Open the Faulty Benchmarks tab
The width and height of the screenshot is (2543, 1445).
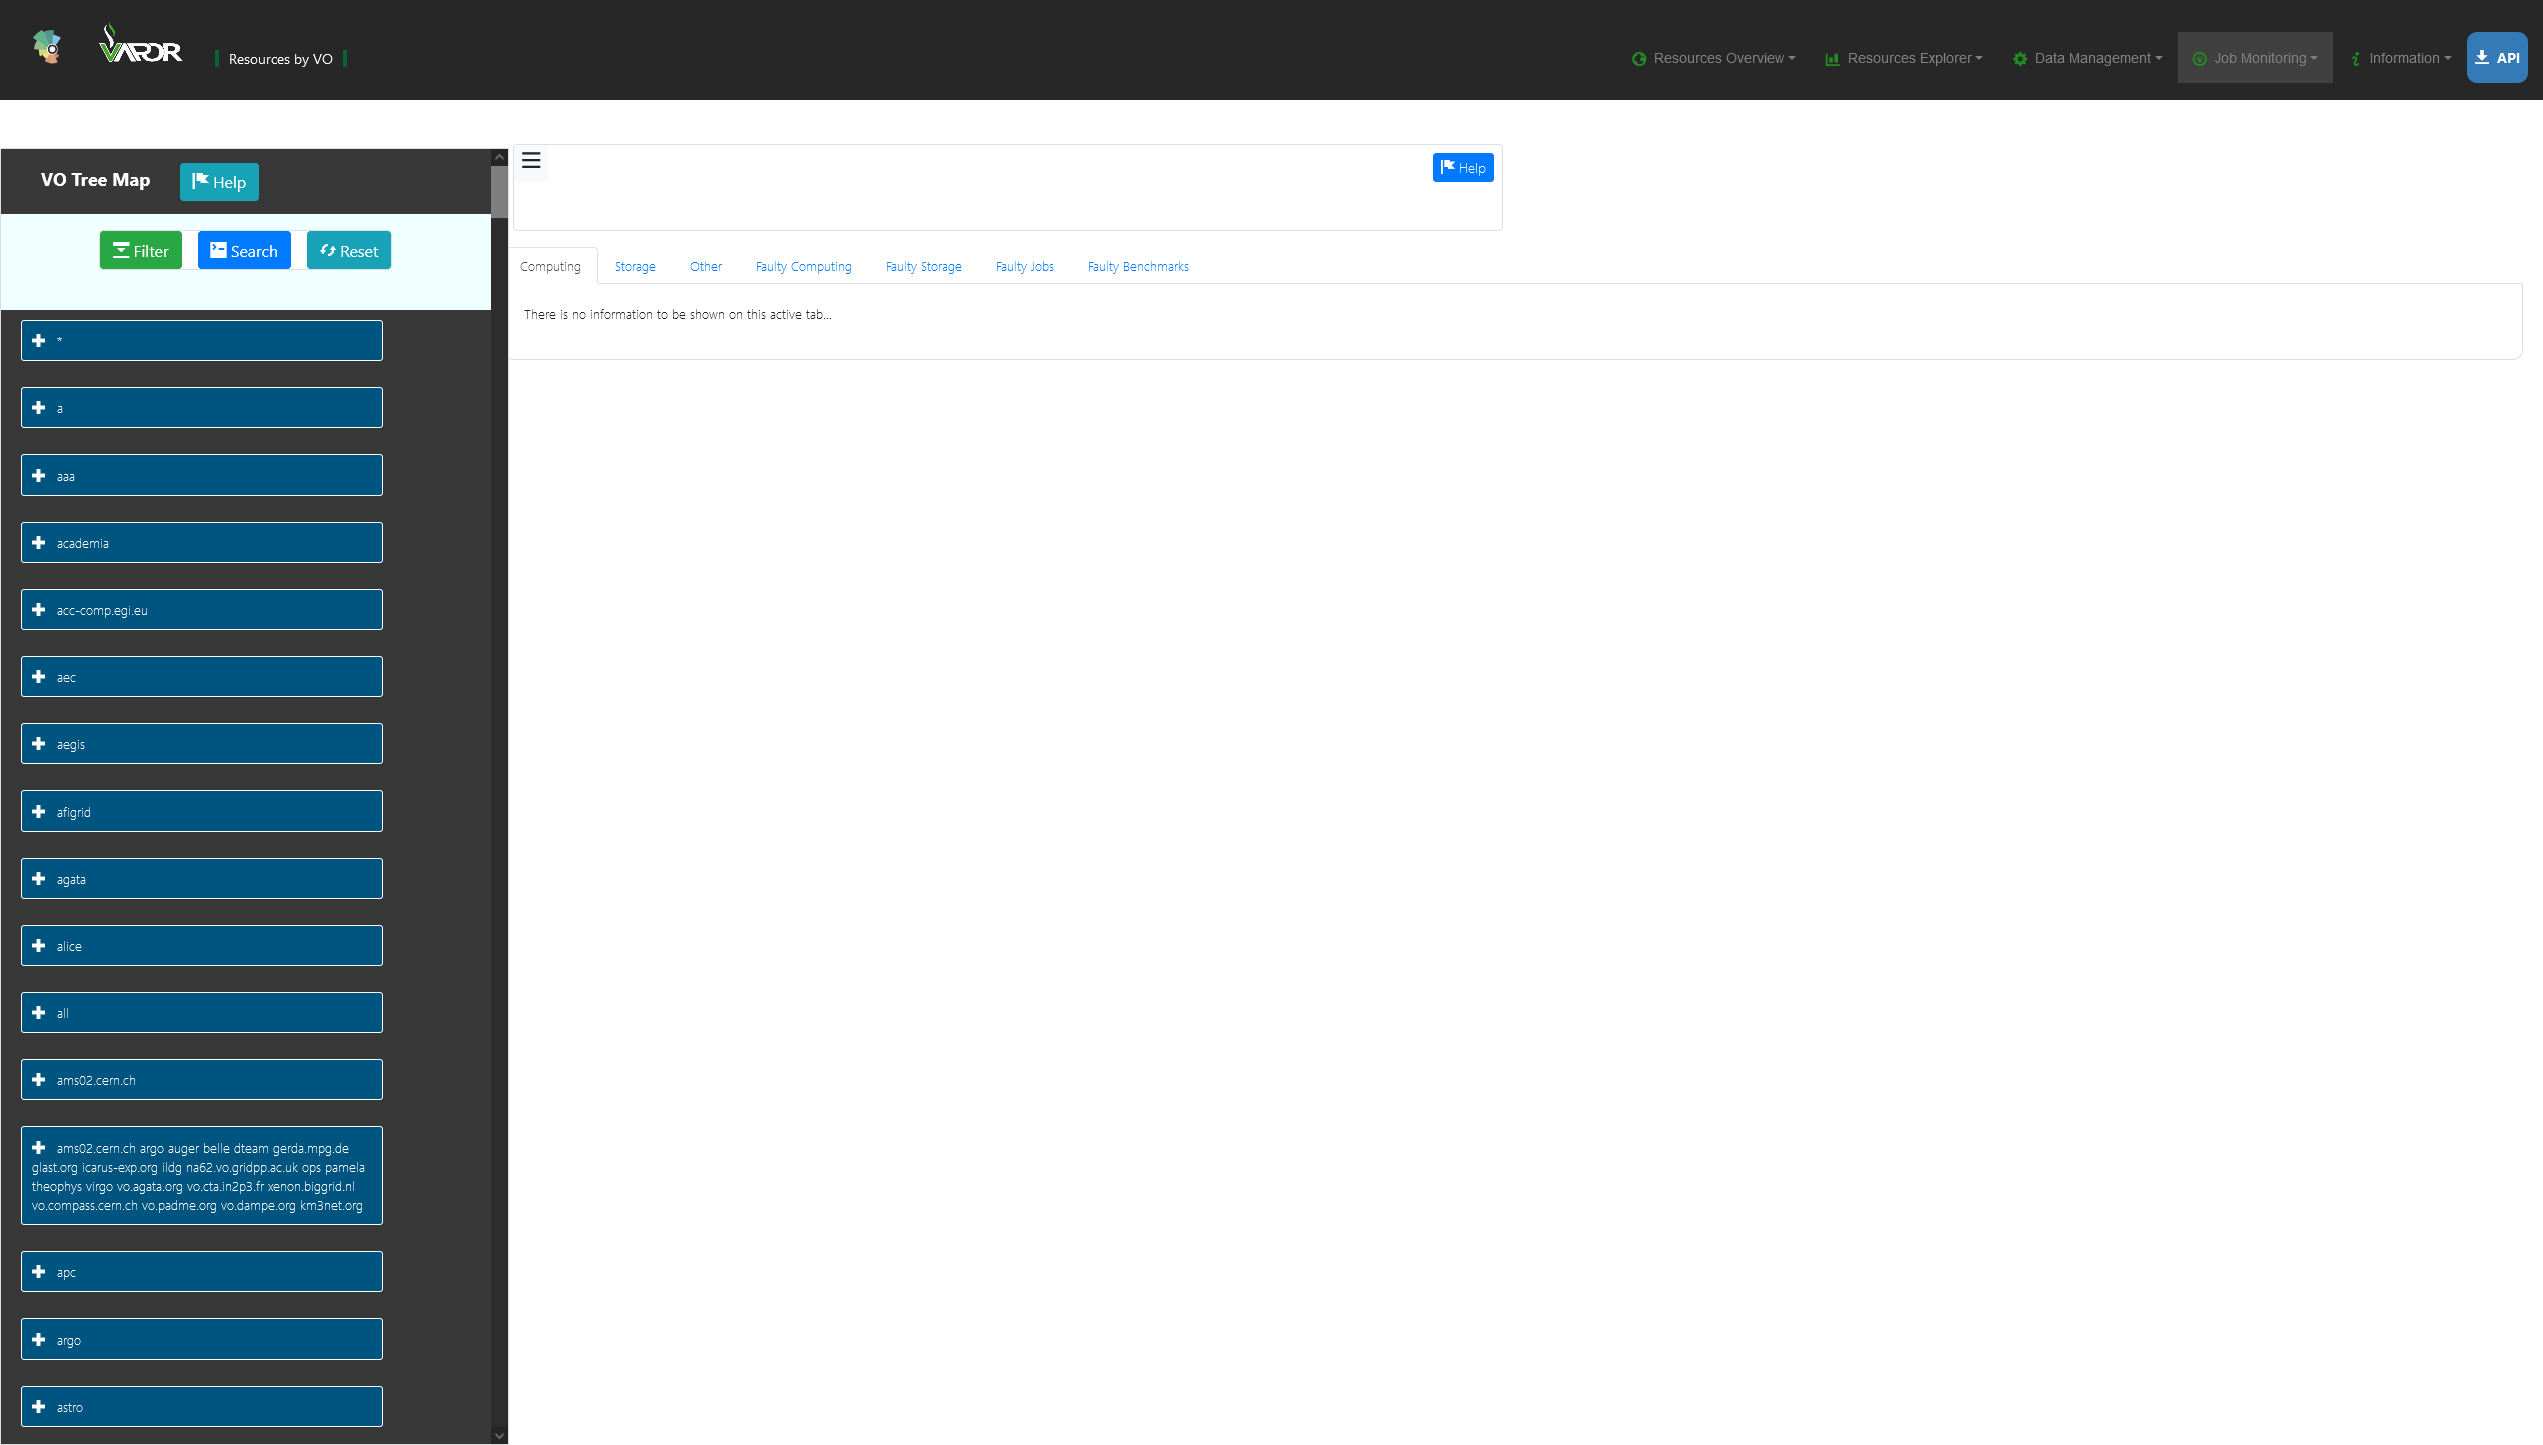[x=1137, y=266]
